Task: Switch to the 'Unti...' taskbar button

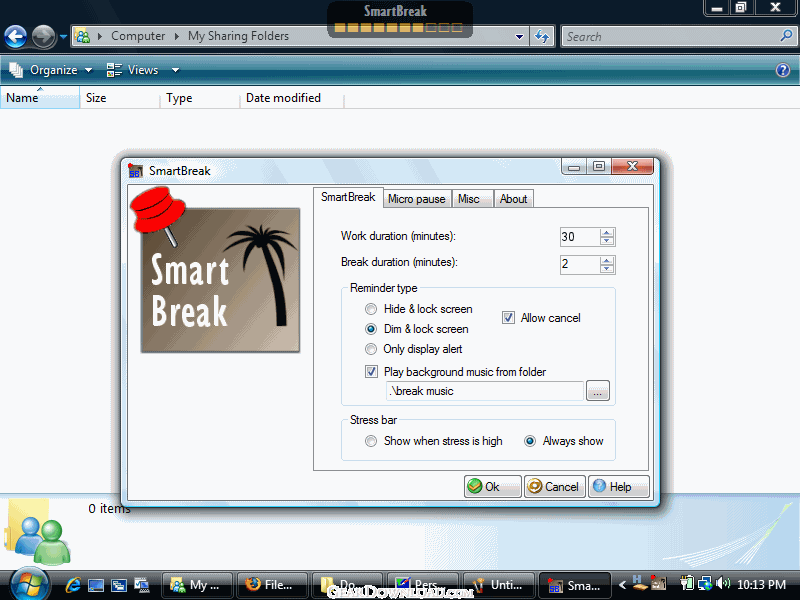Action: (498, 585)
